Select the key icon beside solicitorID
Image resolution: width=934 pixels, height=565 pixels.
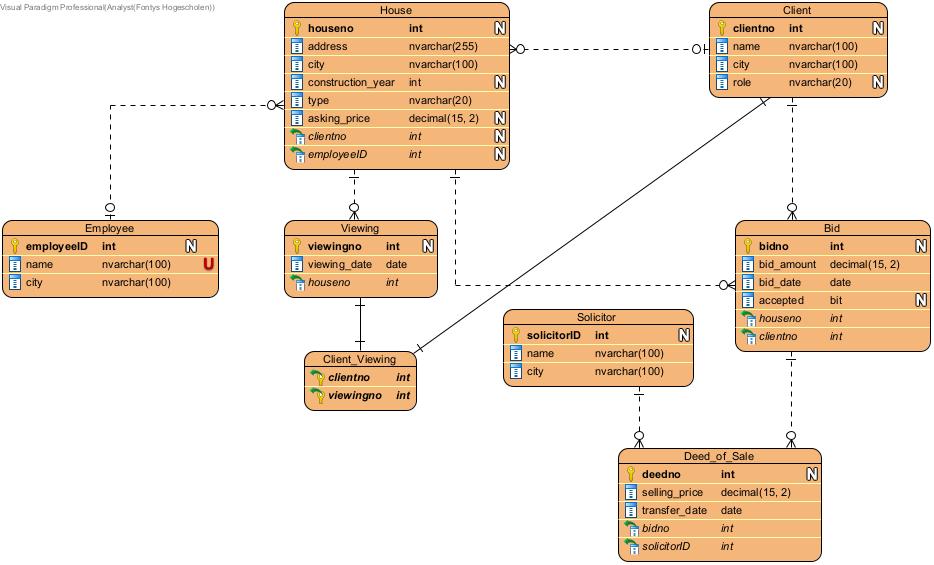pos(515,336)
